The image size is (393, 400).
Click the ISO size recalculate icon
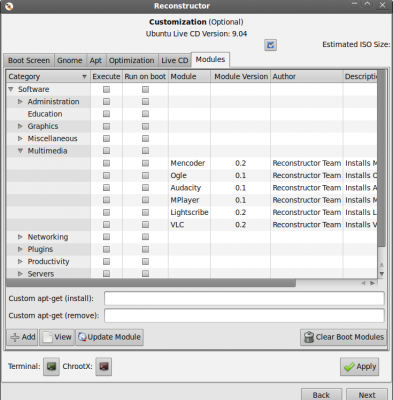click(270, 45)
